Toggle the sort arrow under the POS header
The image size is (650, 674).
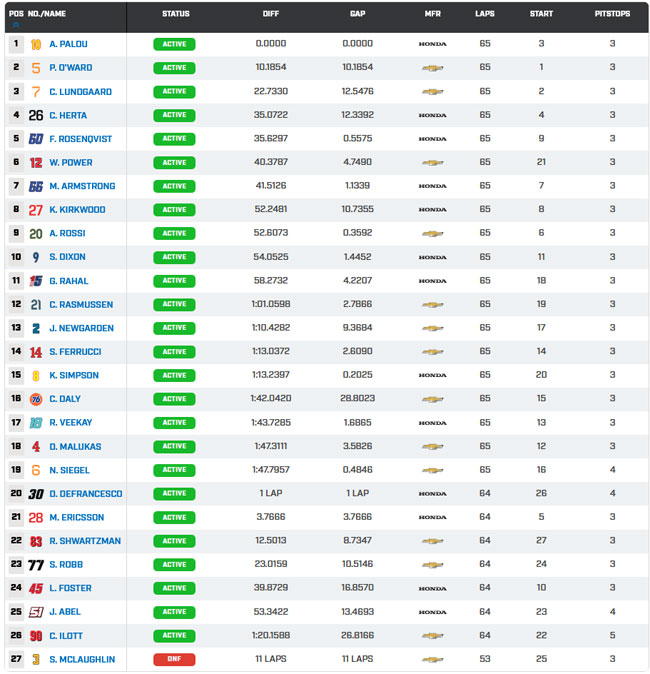16,25
